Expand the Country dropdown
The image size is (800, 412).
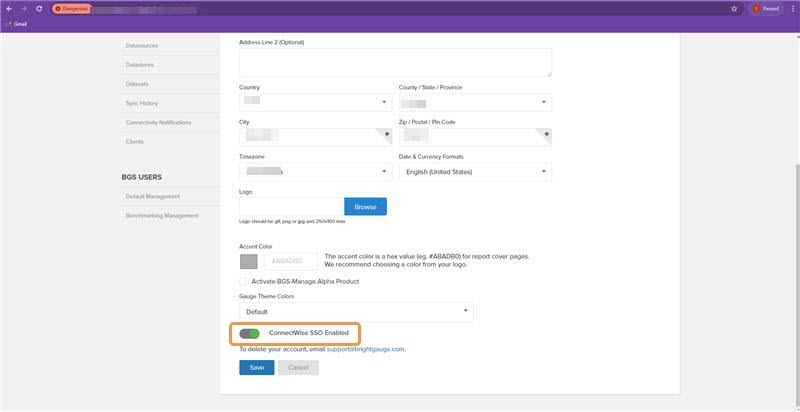(x=316, y=102)
